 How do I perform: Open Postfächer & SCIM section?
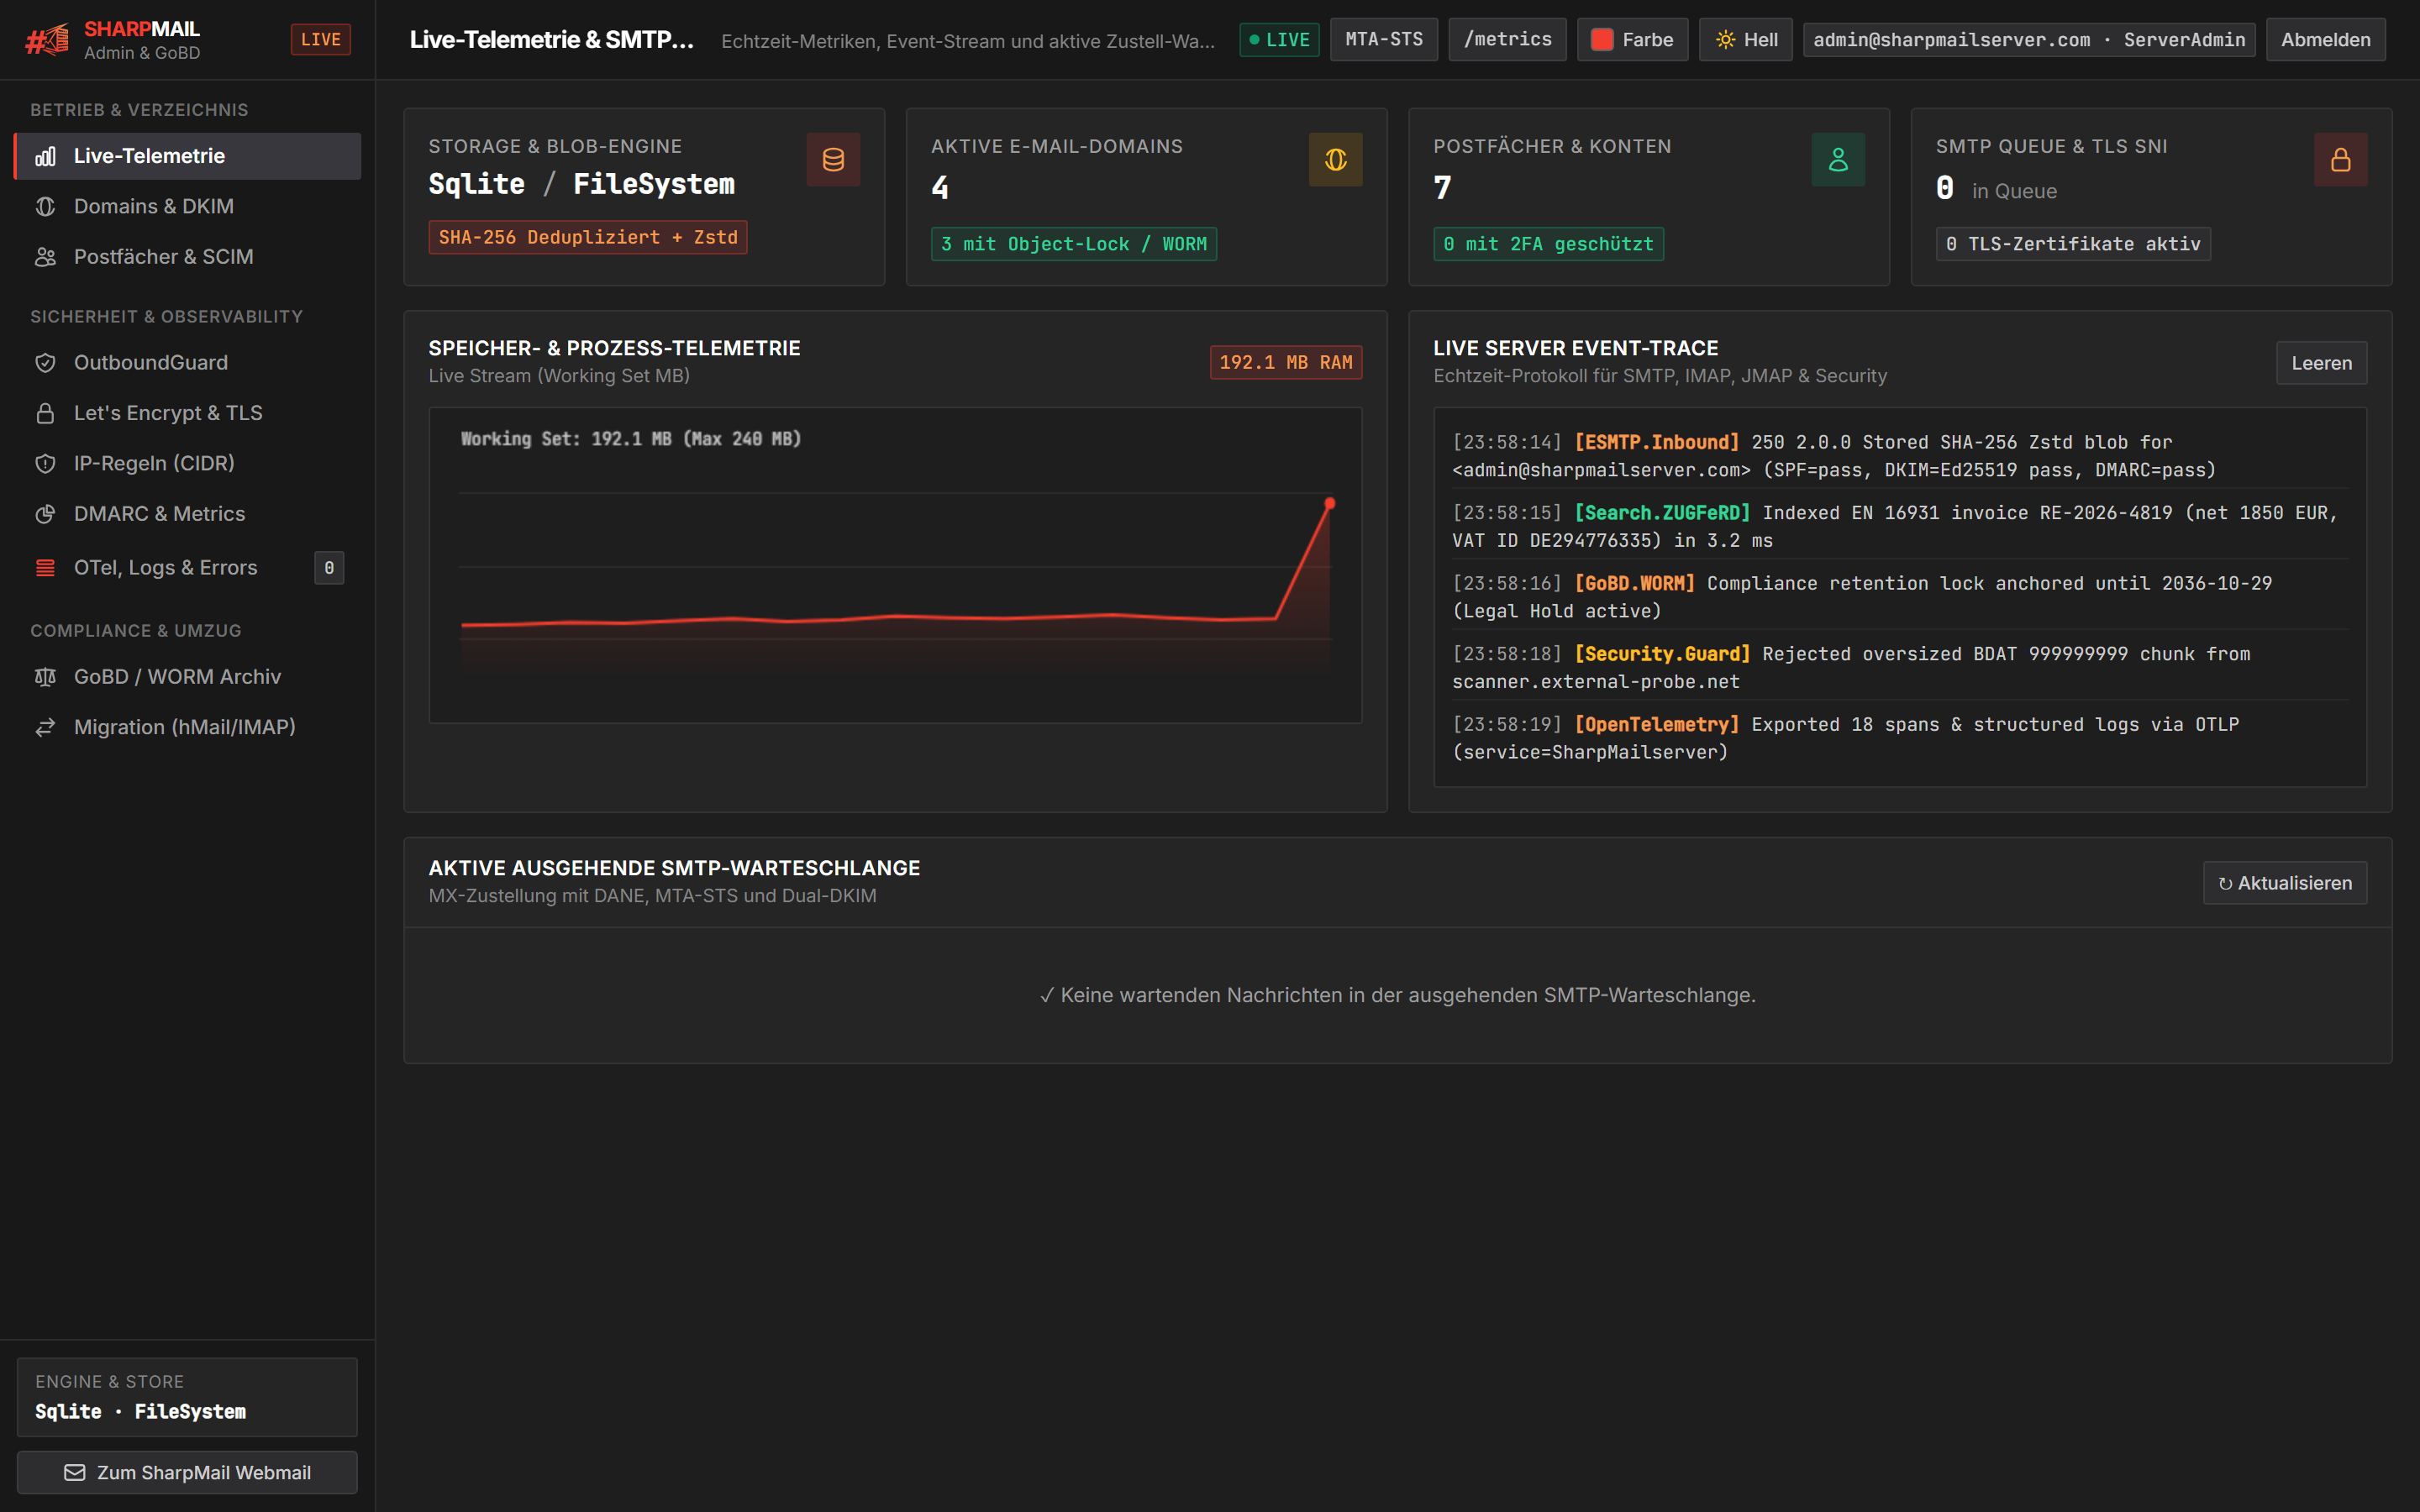click(187, 257)
